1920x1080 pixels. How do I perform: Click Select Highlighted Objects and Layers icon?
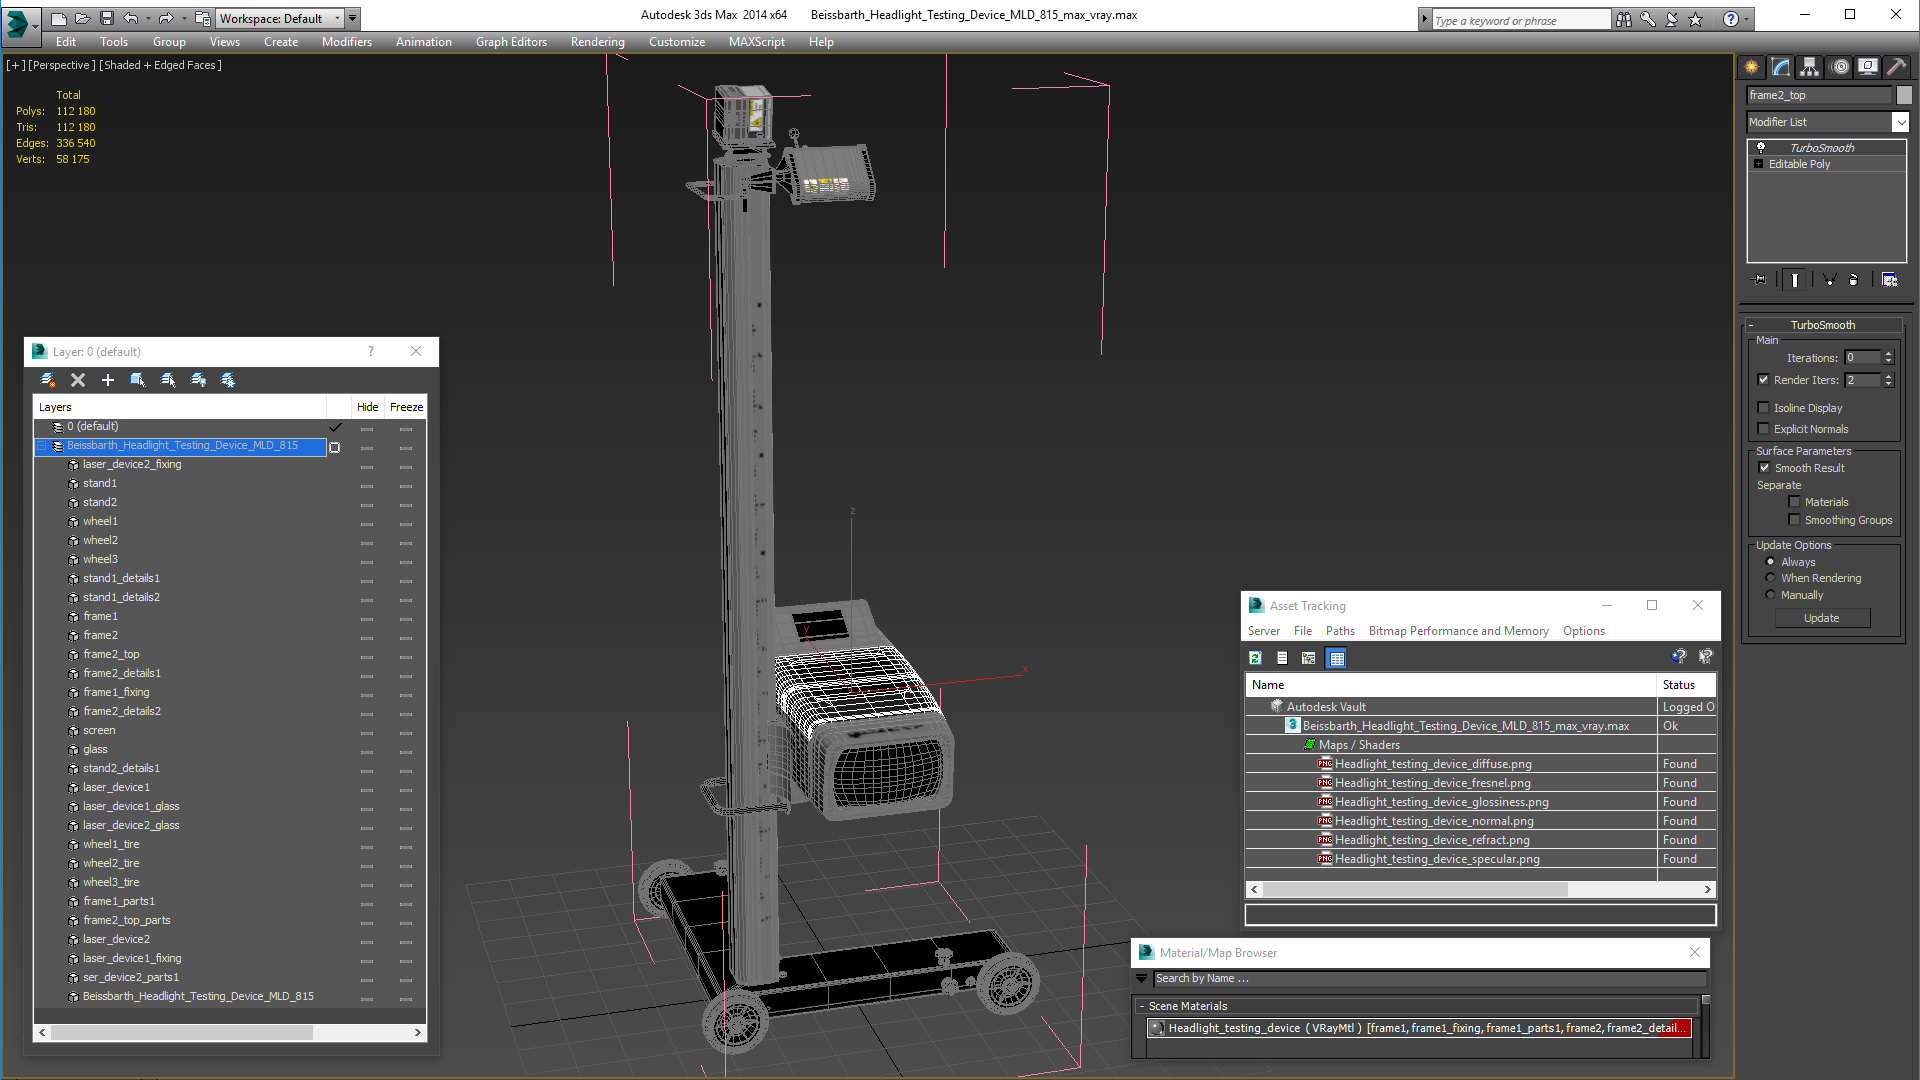click(138, 380)
